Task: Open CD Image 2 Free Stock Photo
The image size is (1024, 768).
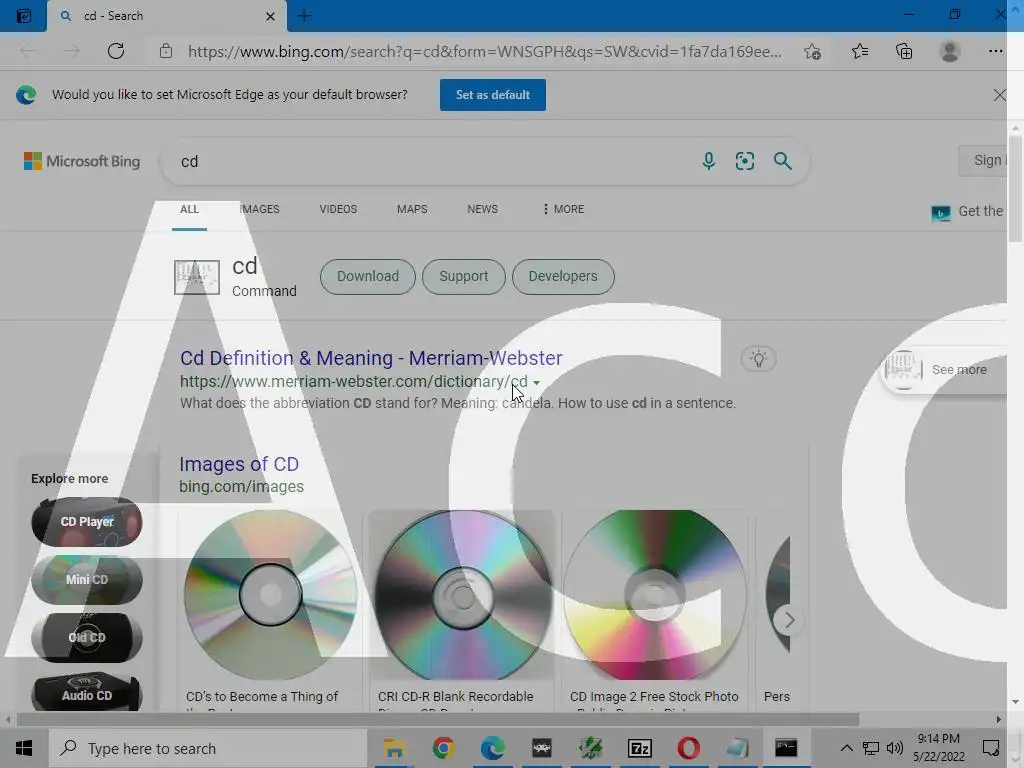Action: coord(654,595)
